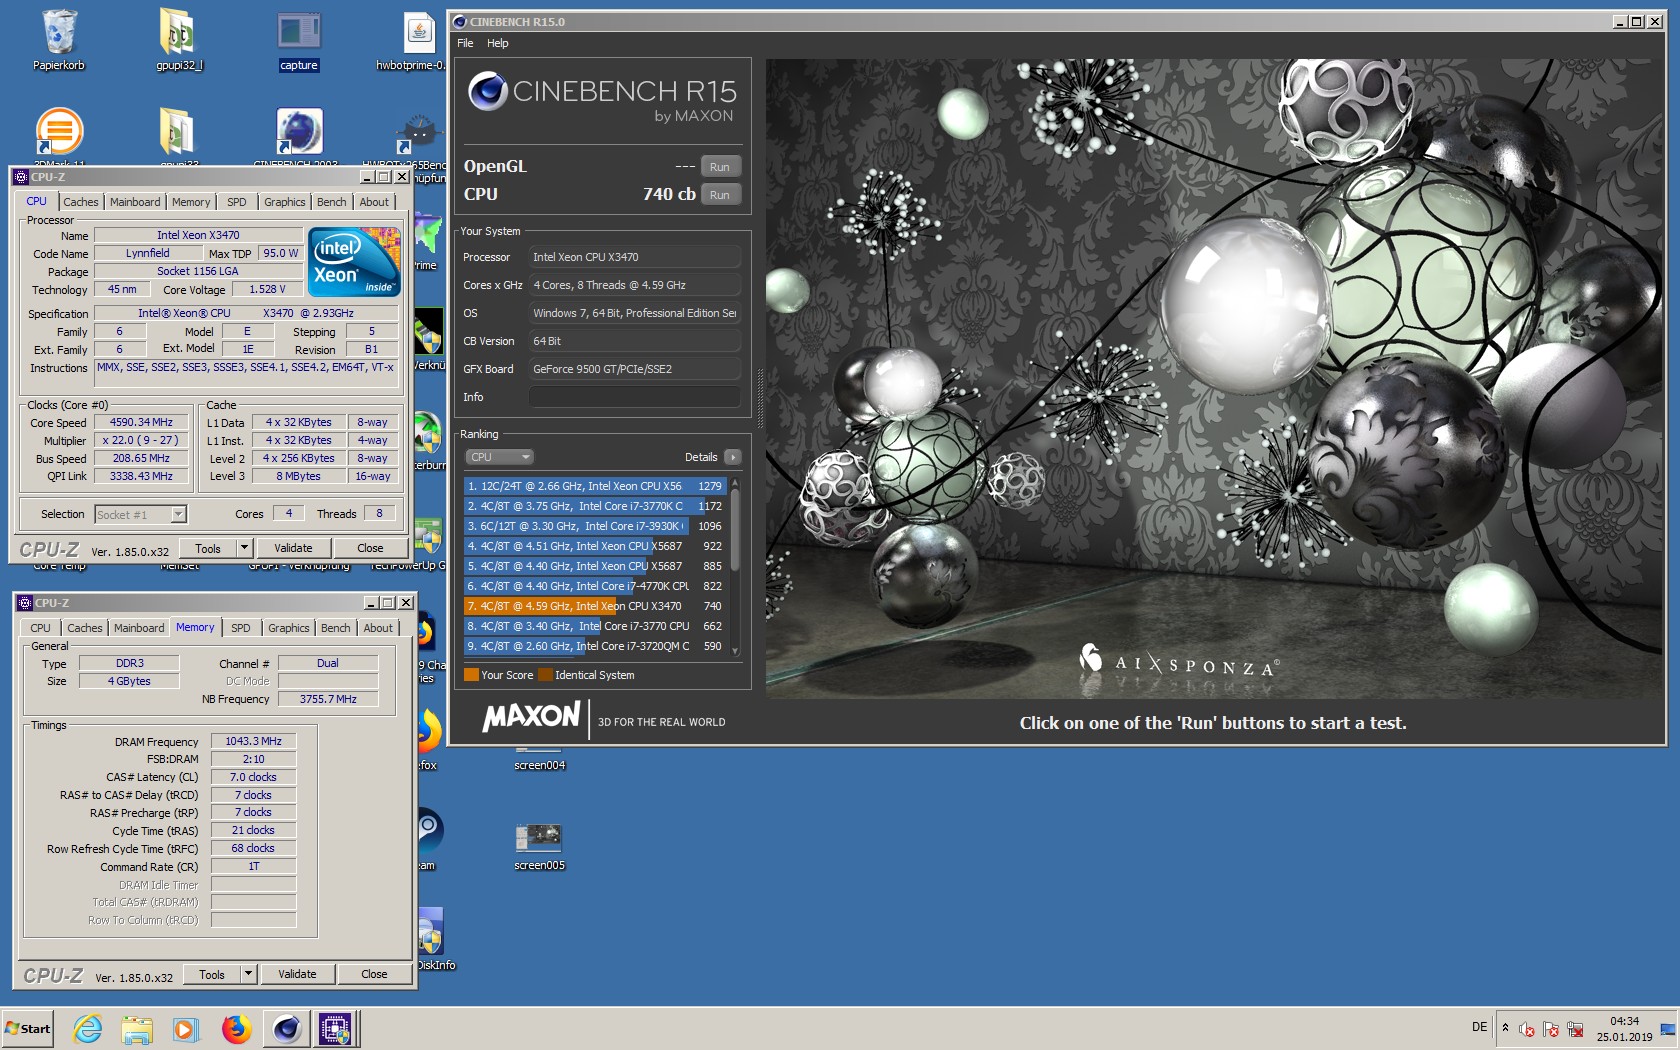Switch to Mainboard tab in upper CPU-Z
The width and height of the screenshot is (1680, 1050).
(135, 202)
